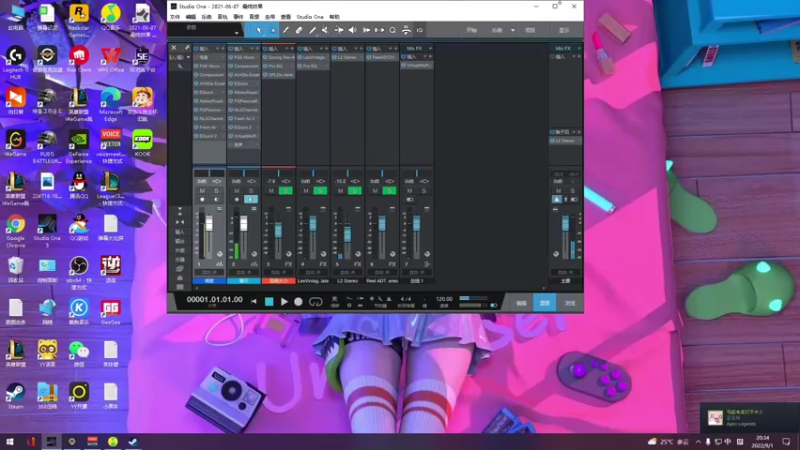Open the automation mode dropdown on channel 1
Screen dimensions: 800x450
209,272
